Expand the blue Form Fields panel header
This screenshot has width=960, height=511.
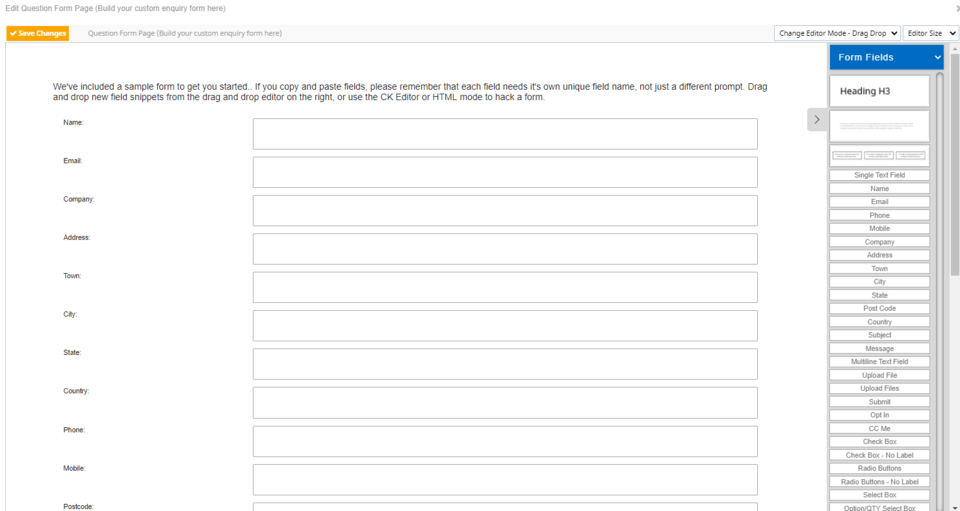pos(887,58)
